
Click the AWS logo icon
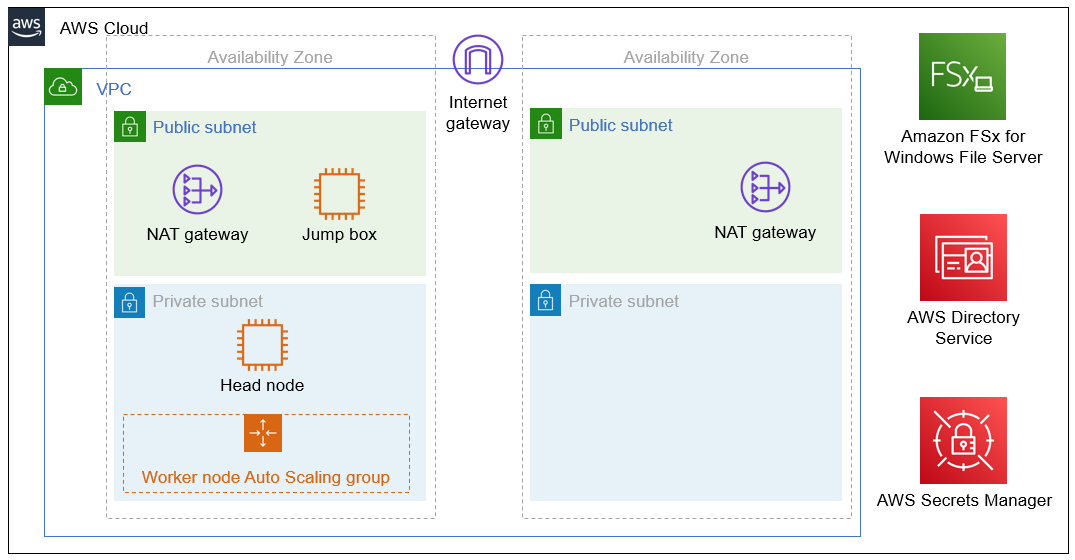27,27
